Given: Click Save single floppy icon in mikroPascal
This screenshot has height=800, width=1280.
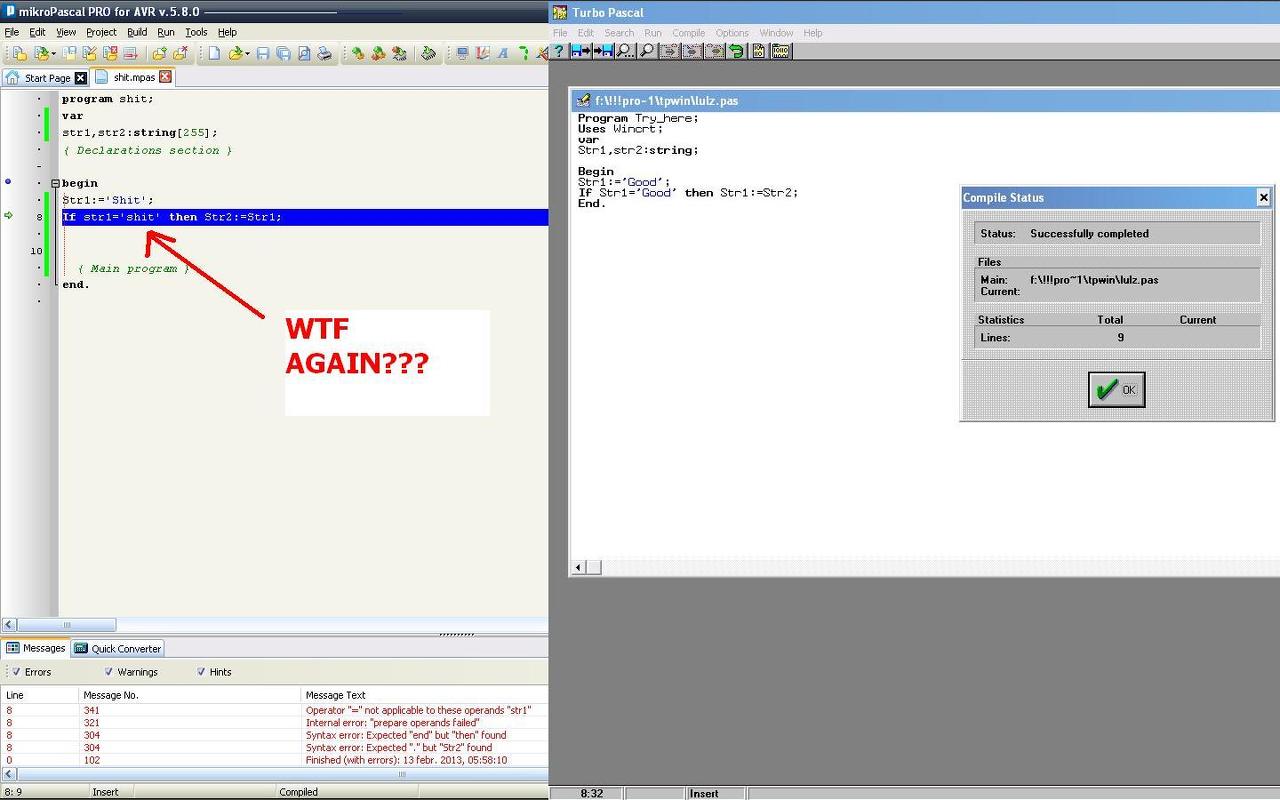Looking at the screenshot, I should (263, 54).
